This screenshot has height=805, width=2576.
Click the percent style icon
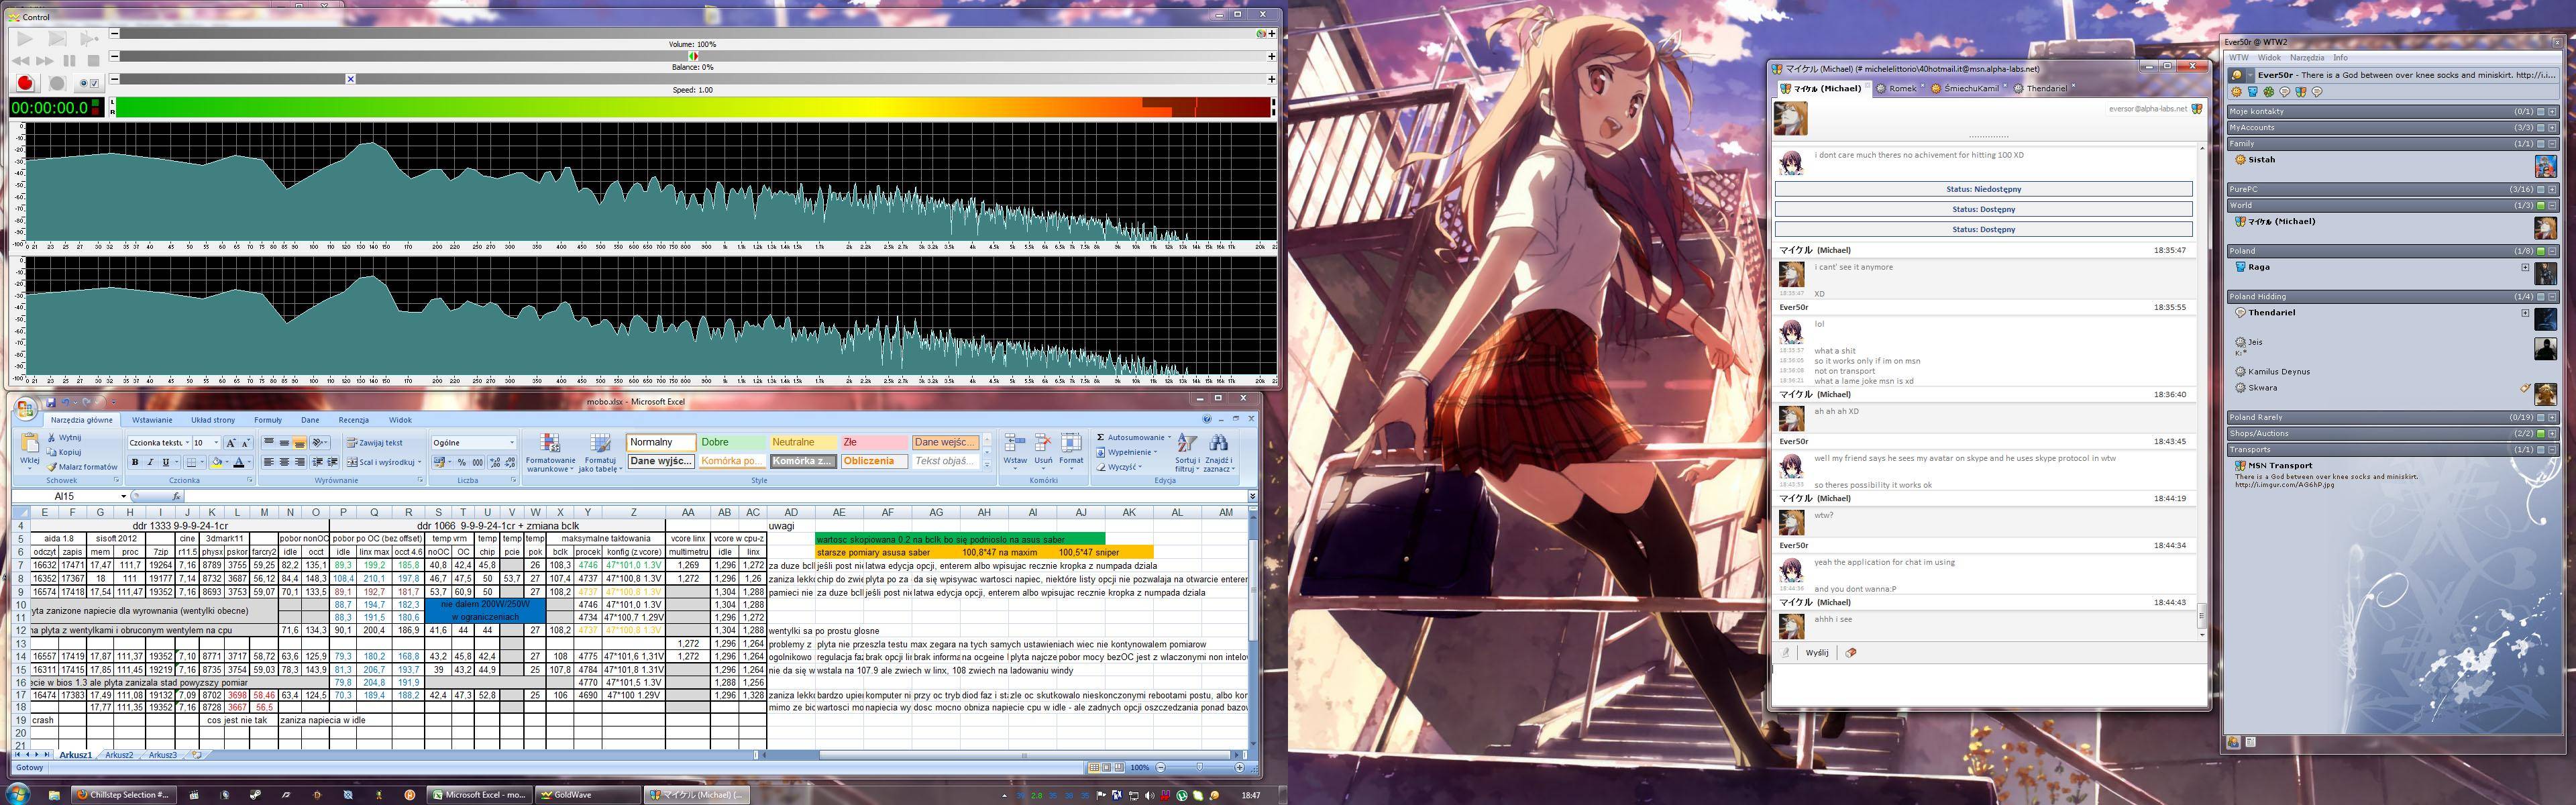(461, 462)
